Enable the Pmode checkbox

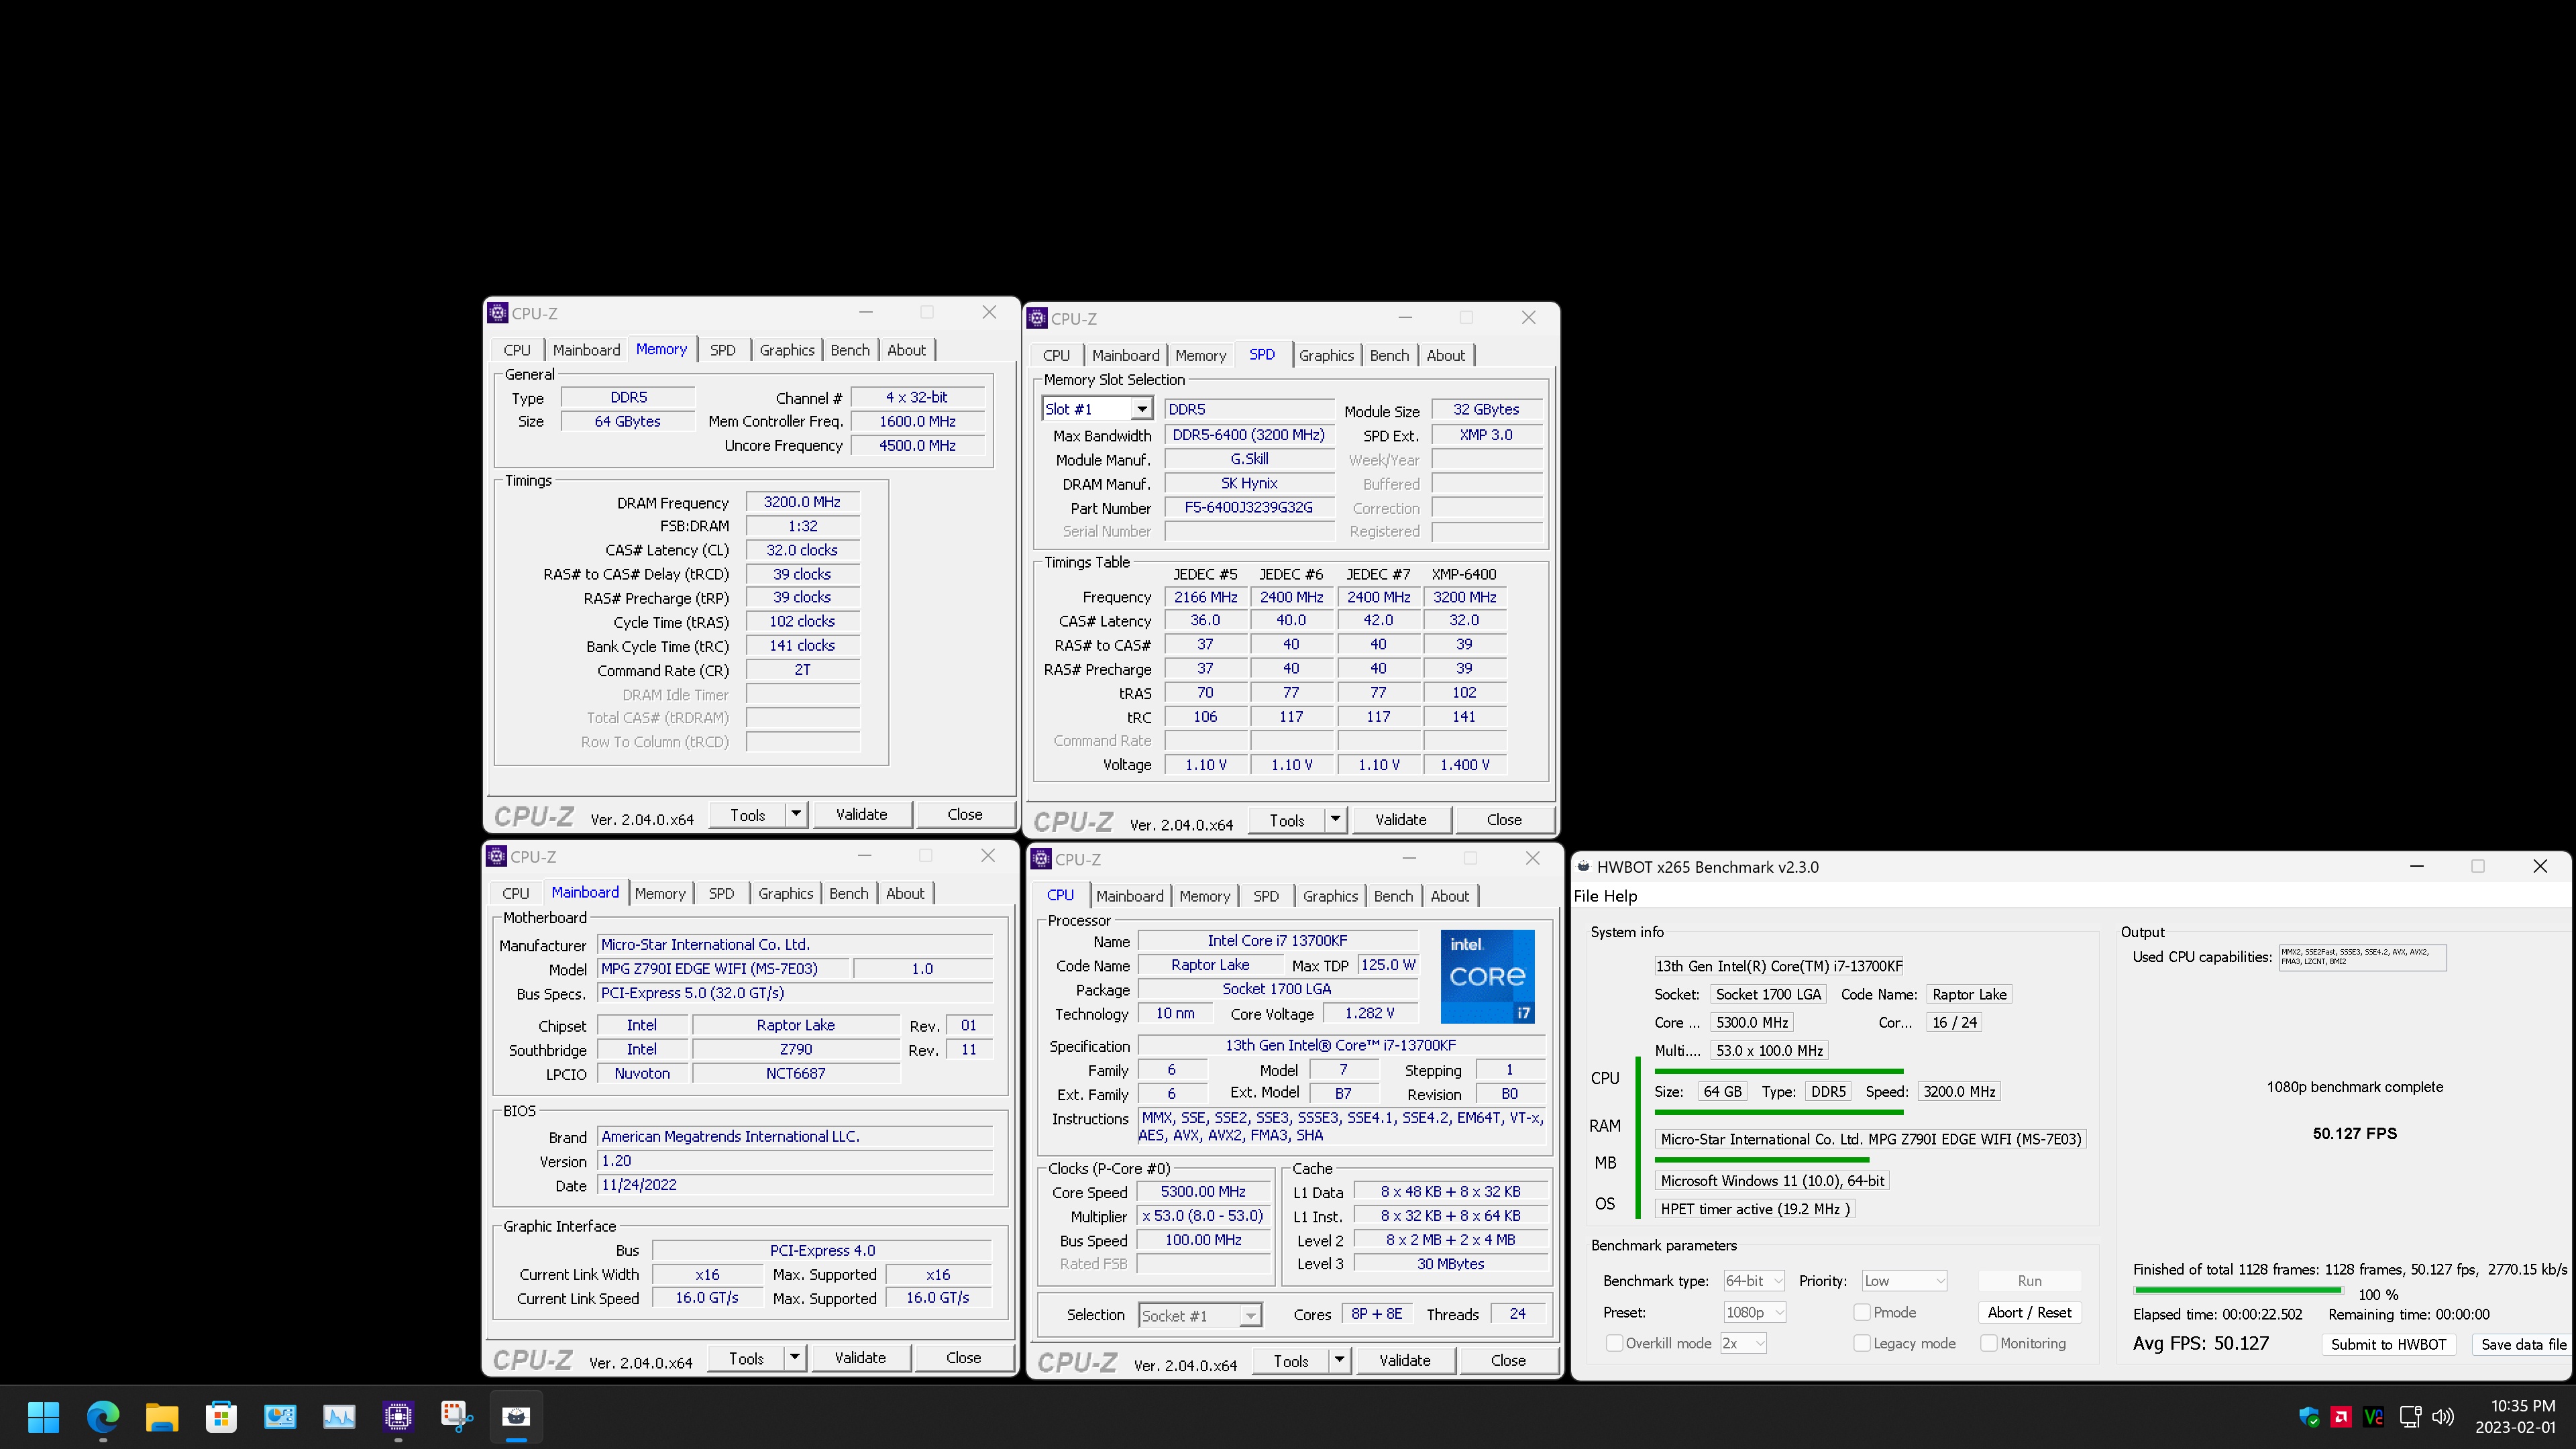(x=1861, y=1312)
